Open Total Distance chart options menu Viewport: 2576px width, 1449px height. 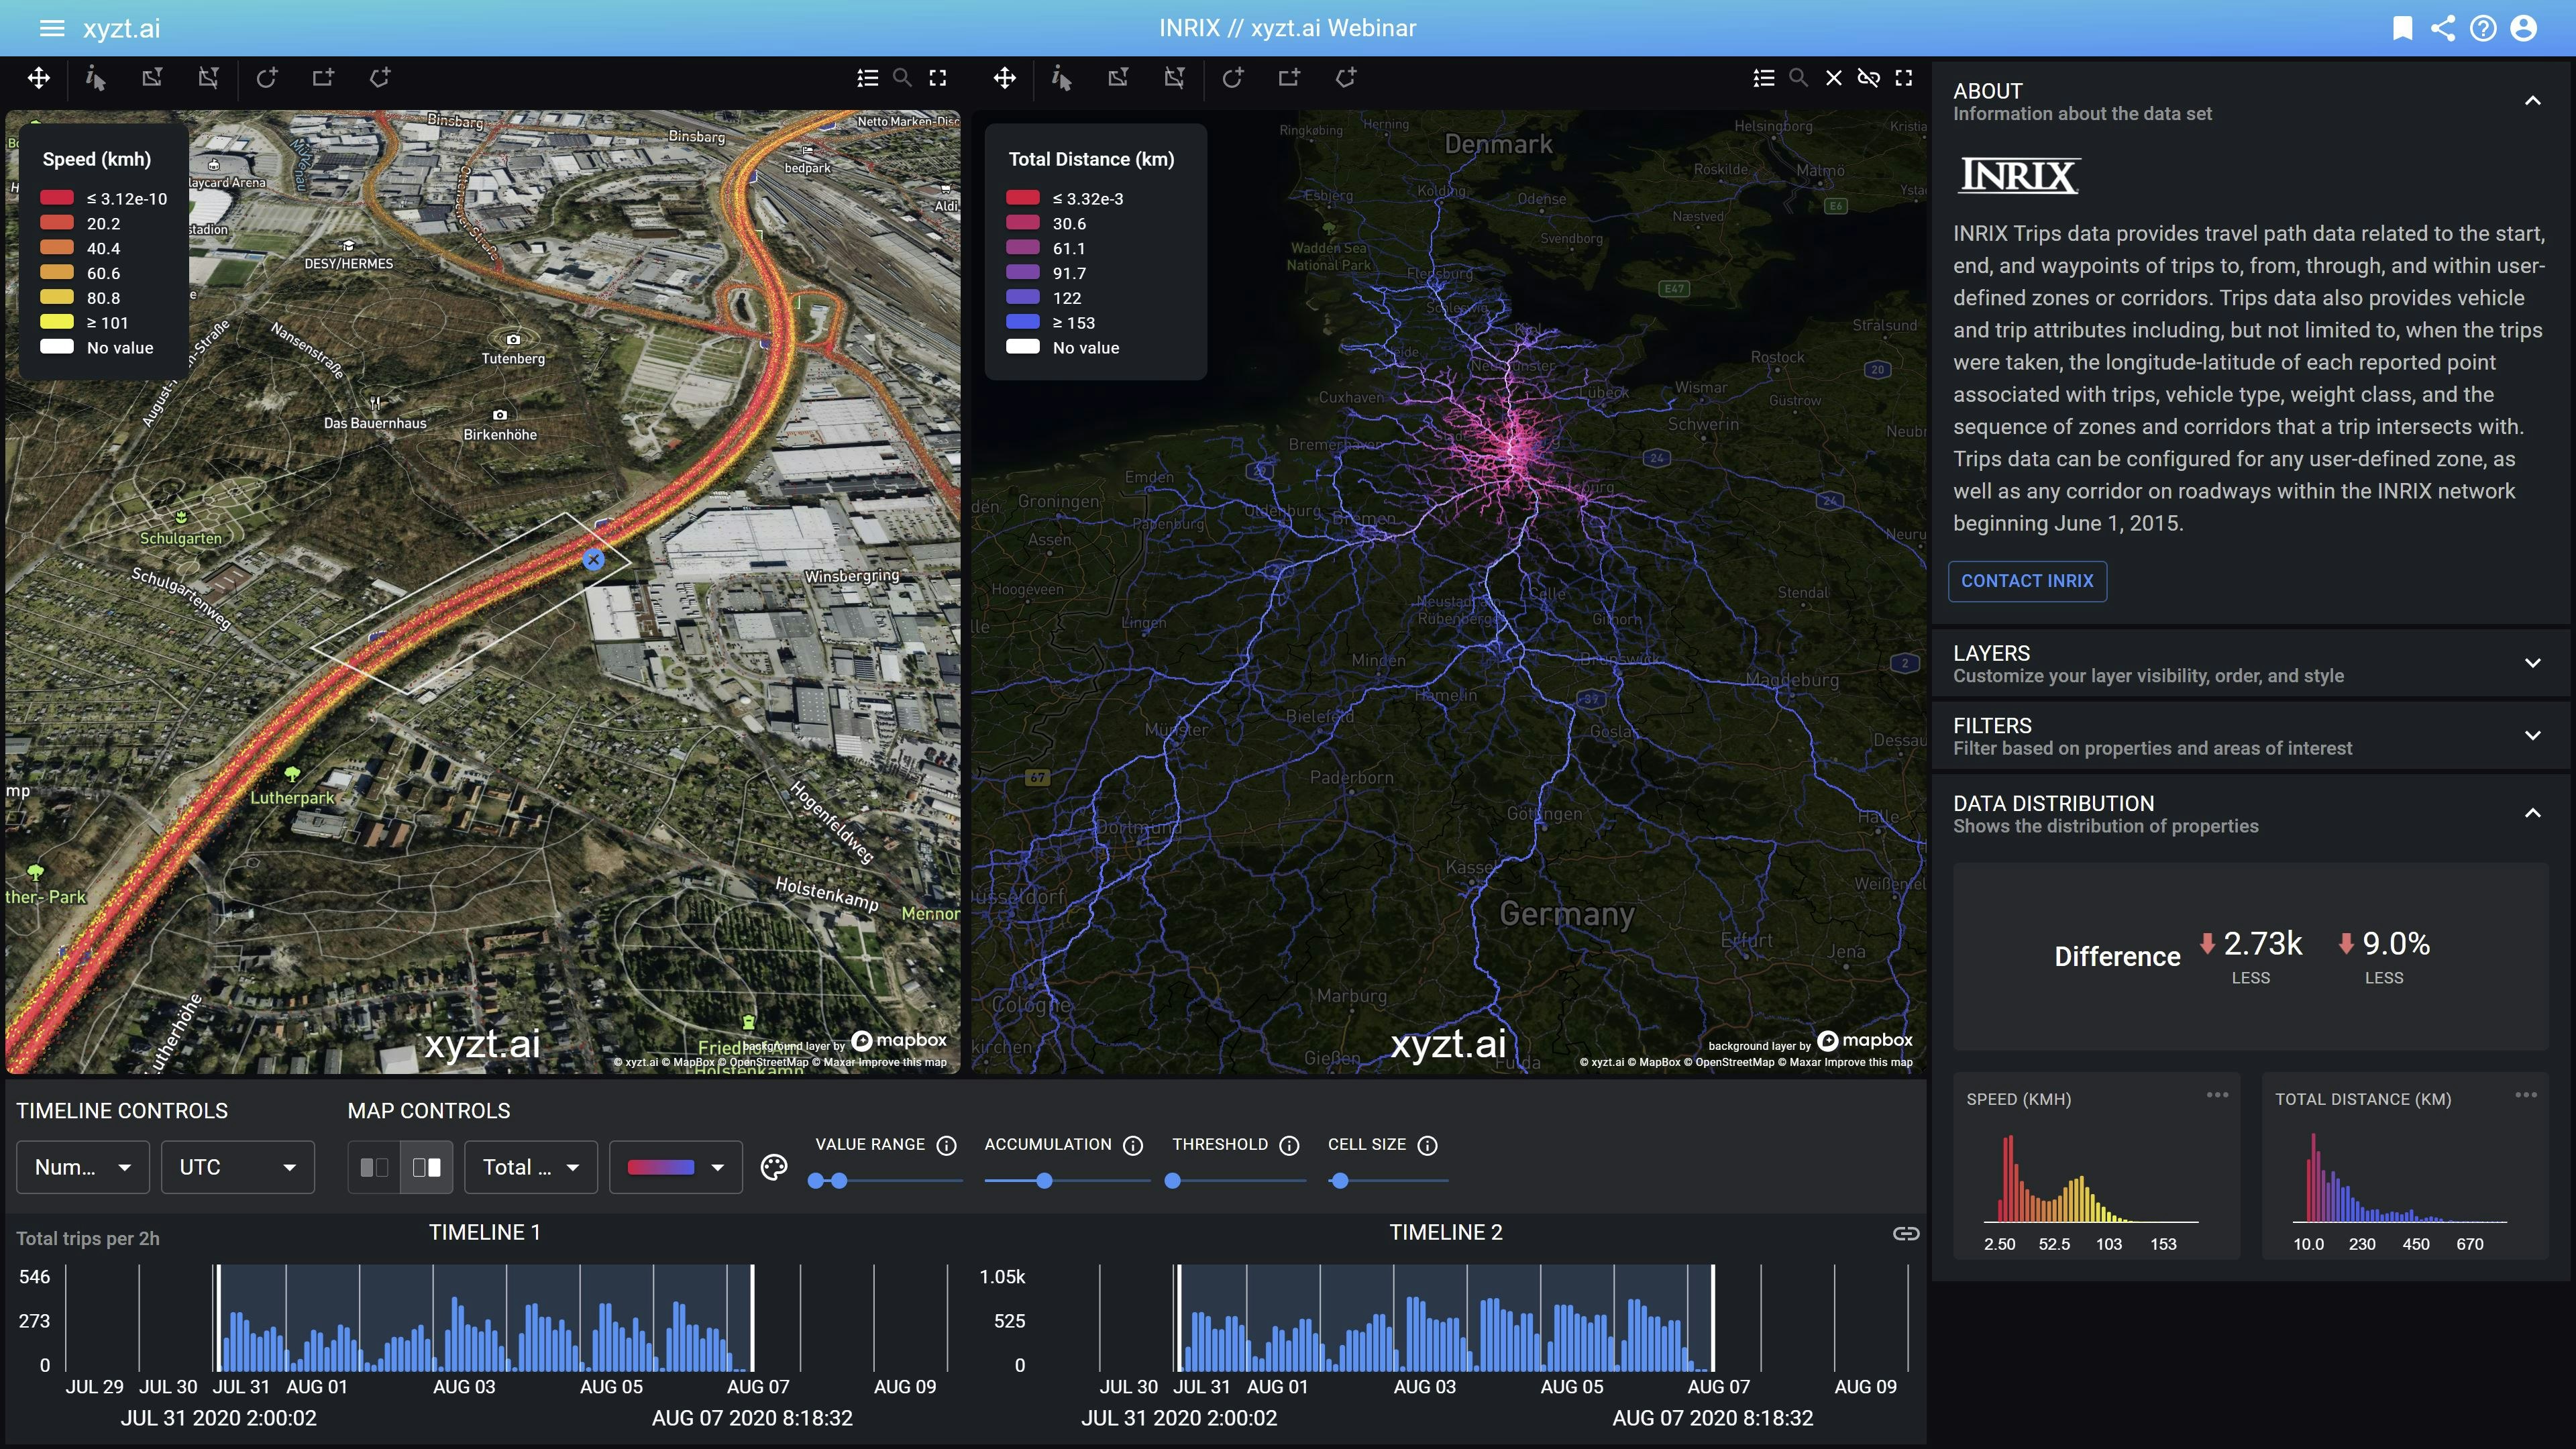pyautogui.click(x=2525, y=1095)
